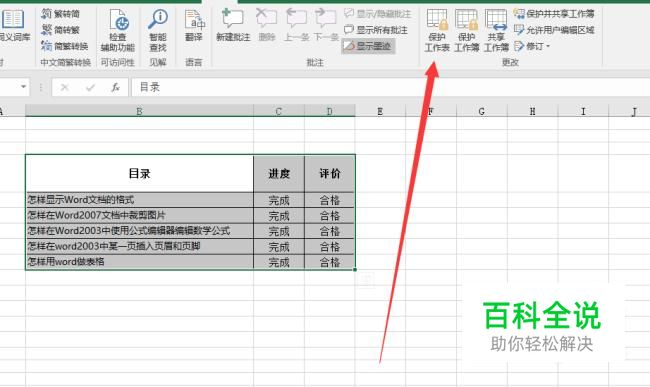
Task: Select cell 怎样显示Word文档的格式
Action: pyautogui.click(x=139, y=200)
